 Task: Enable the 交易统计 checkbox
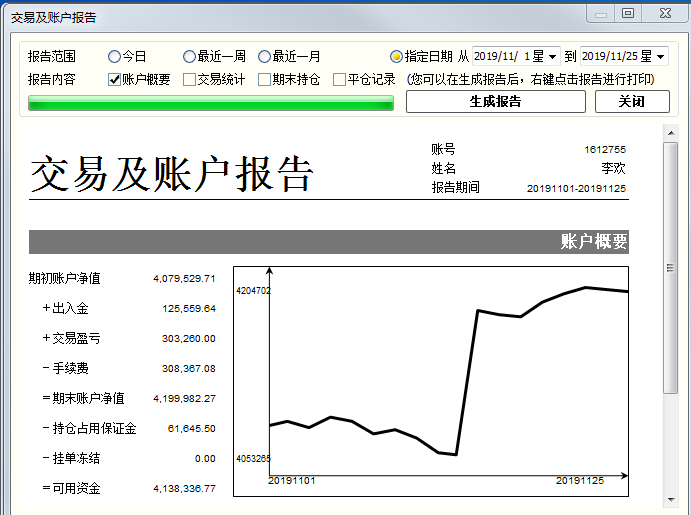[x=189, y=79]
